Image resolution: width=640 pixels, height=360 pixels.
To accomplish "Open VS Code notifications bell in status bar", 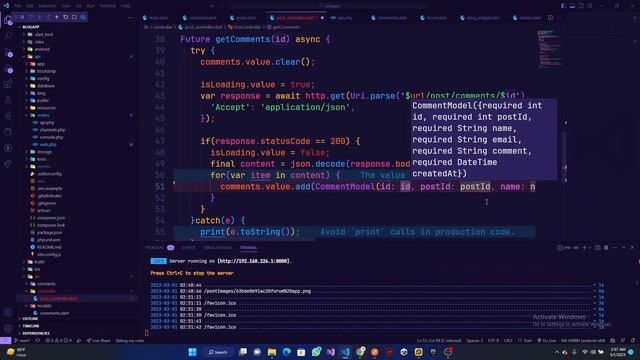I will 633,340.
